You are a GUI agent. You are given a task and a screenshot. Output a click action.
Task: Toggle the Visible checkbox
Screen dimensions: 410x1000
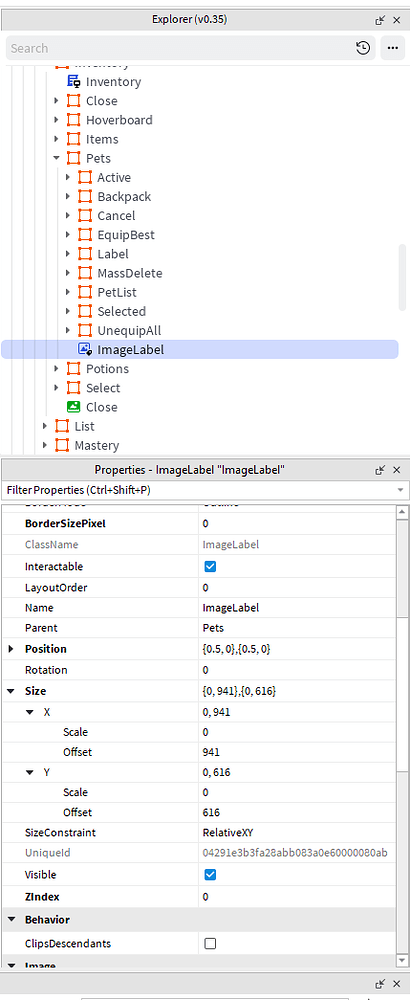(210, 875)
